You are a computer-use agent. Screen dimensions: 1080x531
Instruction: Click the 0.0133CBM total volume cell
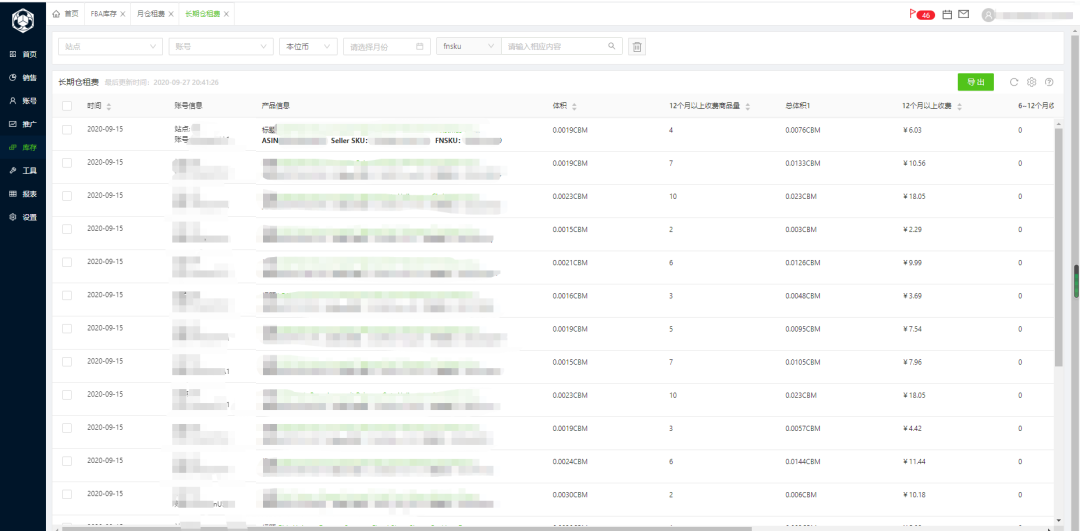click(803, 163)
